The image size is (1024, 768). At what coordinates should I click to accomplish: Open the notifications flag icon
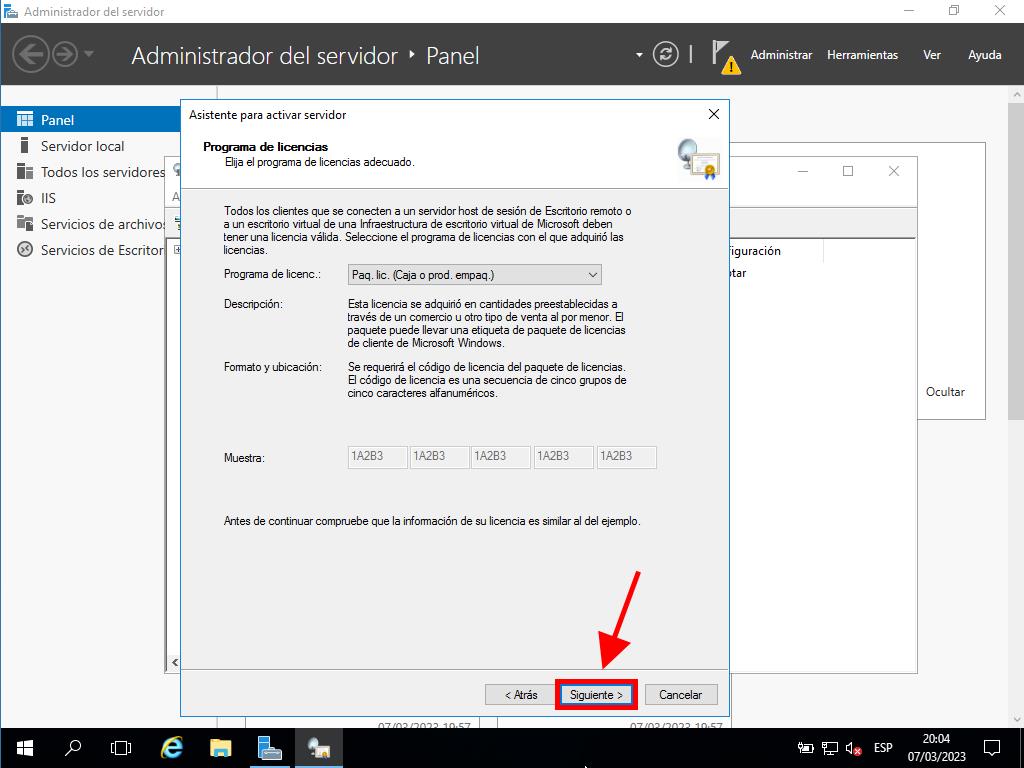(724, 56)
